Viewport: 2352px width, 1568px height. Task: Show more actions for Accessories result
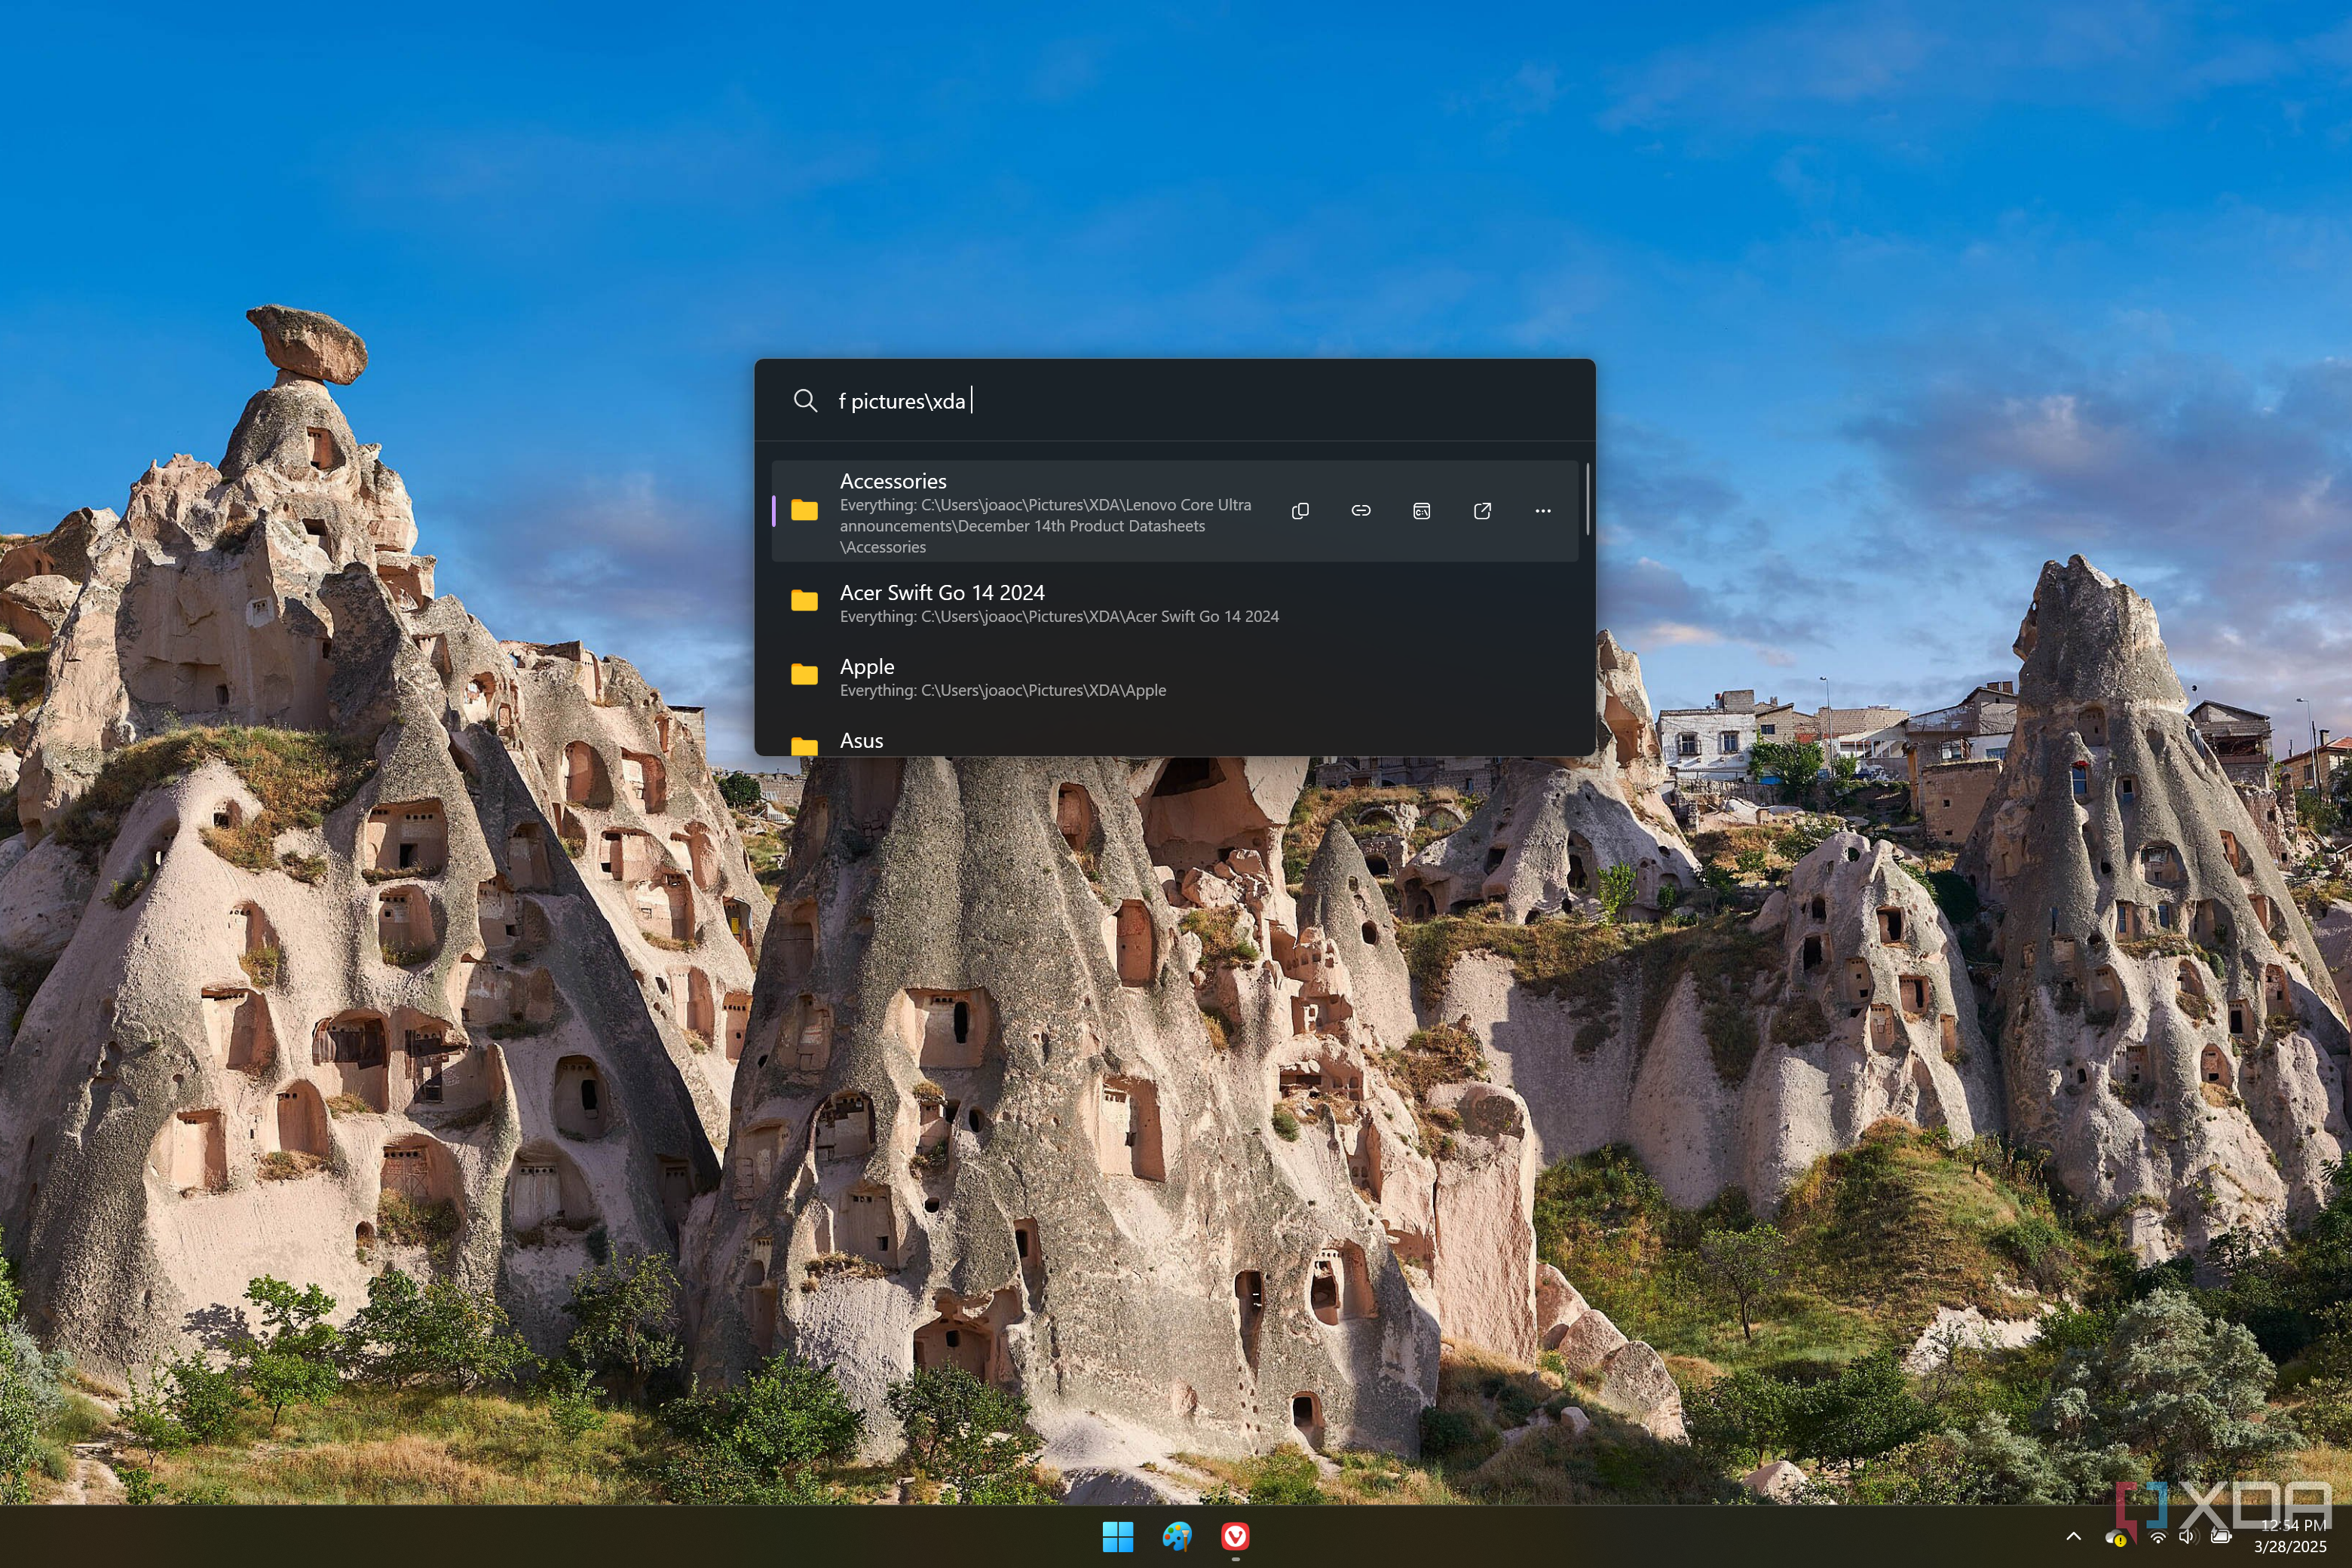click(1543, 511)
